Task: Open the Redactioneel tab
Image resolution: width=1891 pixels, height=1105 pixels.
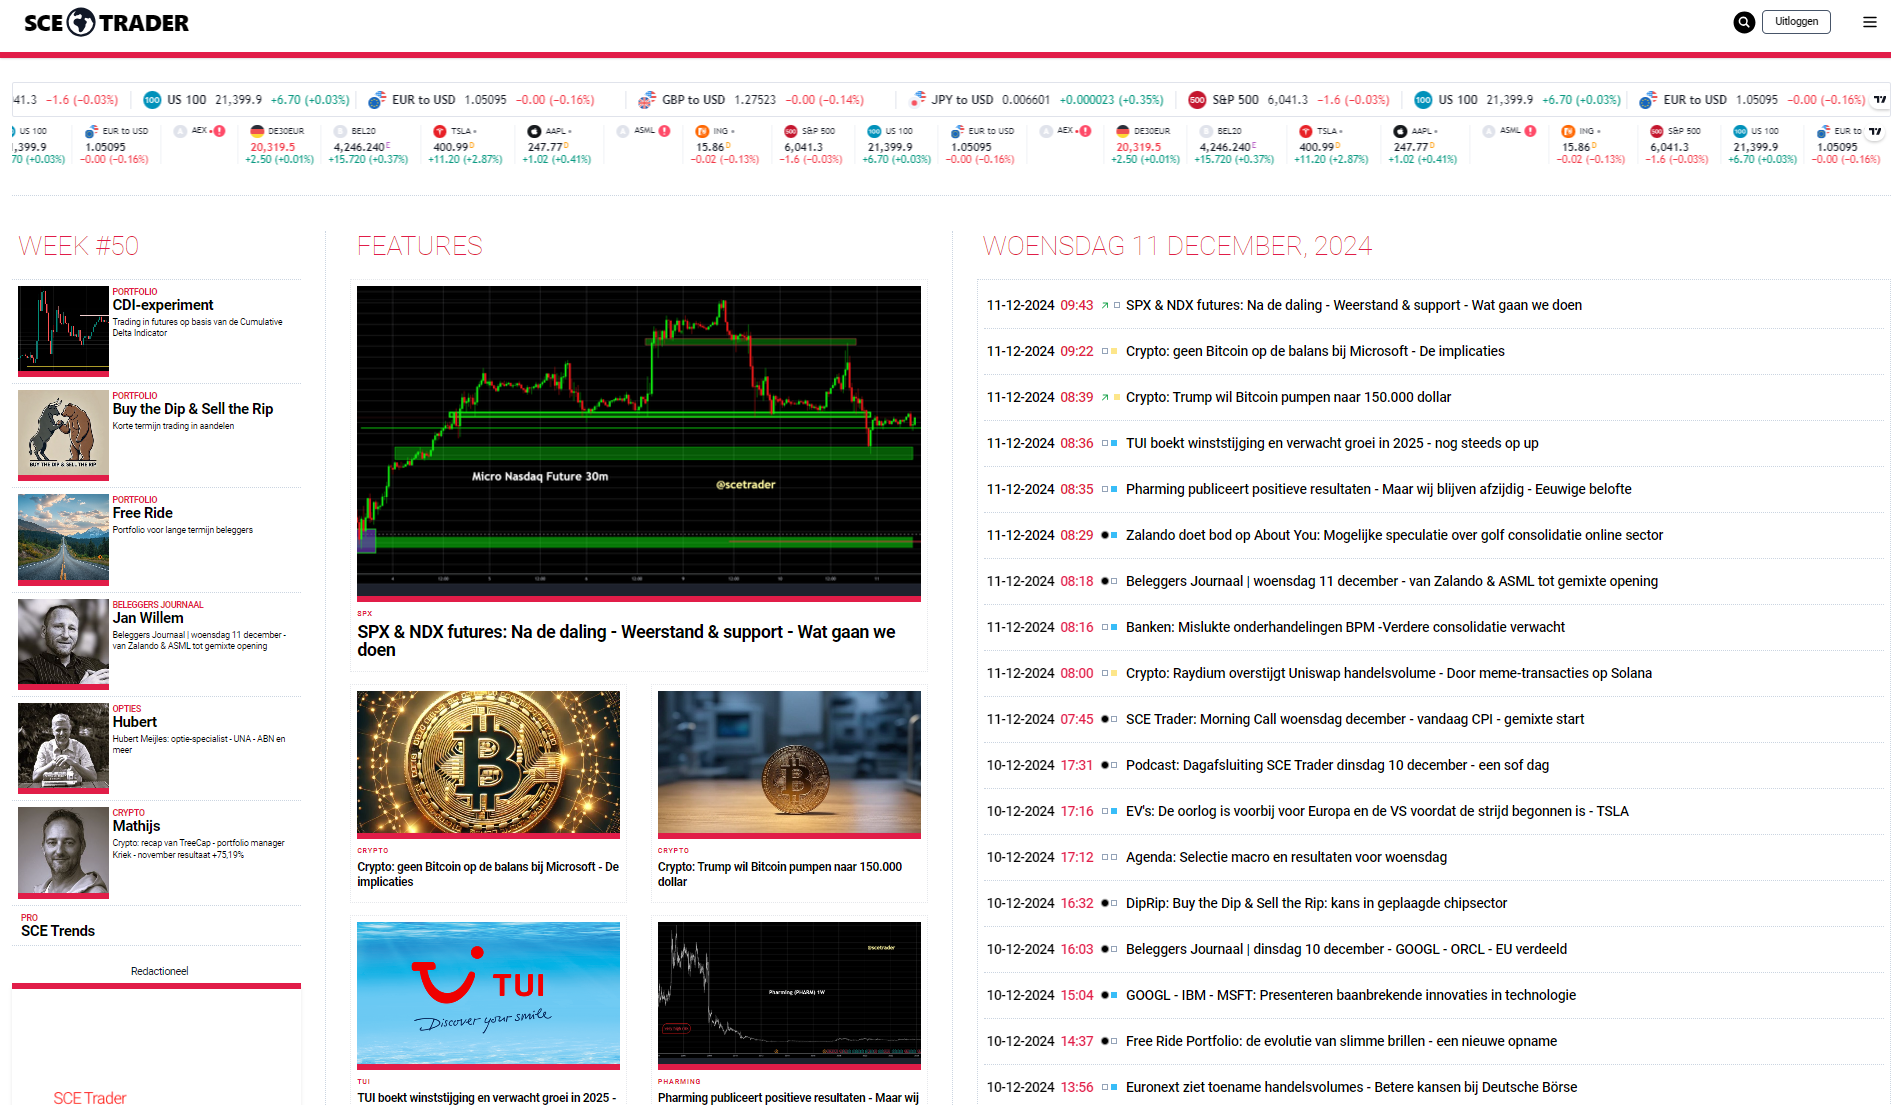Action: point(159,971)
